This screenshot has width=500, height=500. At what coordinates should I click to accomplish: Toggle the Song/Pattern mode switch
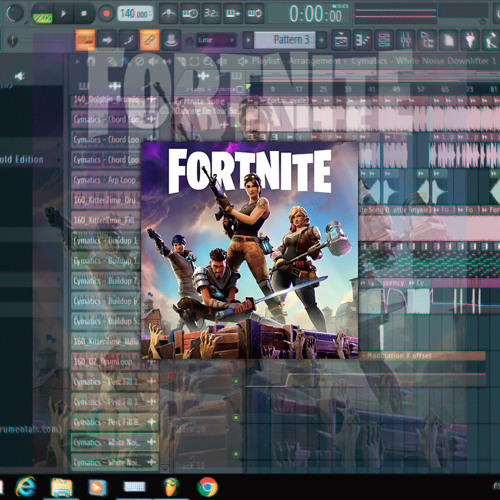click(x=42, y=15)
